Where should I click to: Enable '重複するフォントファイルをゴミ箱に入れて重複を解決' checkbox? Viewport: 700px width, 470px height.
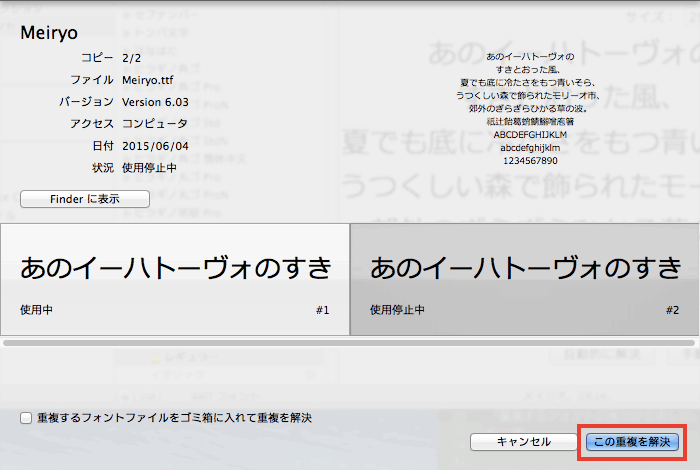(26, 418)
